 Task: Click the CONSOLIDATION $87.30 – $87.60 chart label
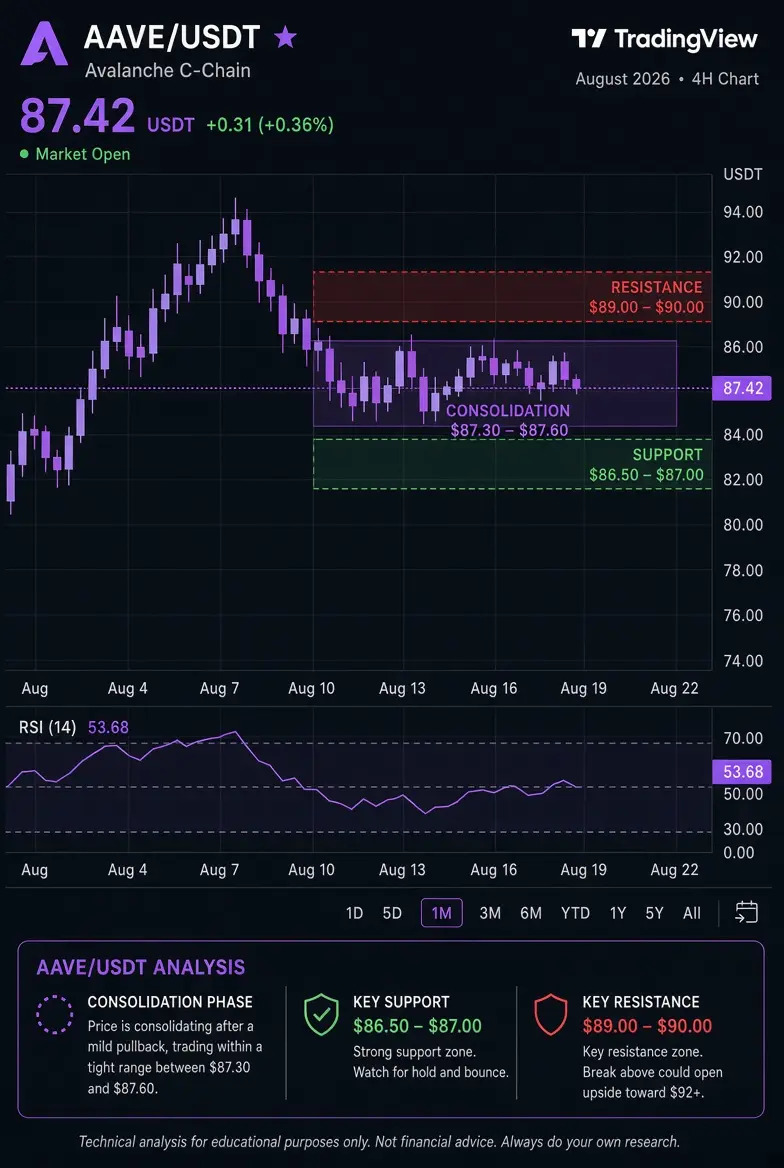click(508, 420)
